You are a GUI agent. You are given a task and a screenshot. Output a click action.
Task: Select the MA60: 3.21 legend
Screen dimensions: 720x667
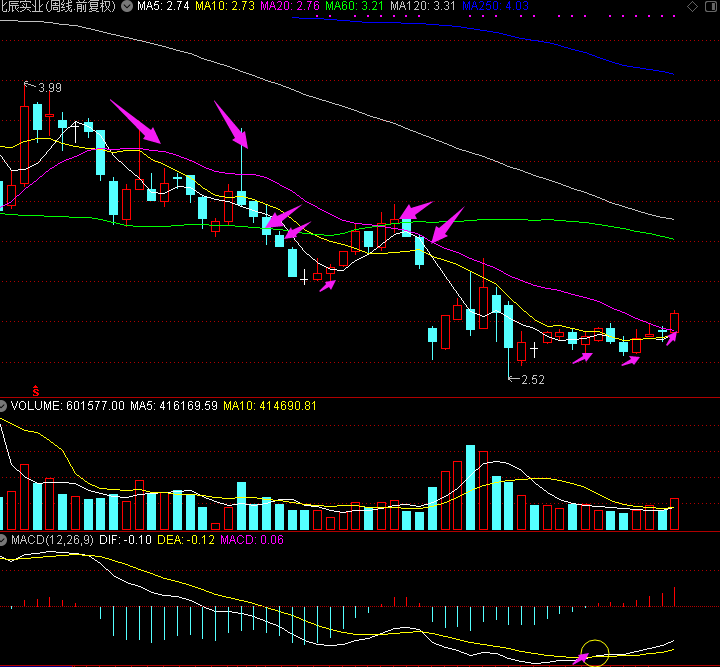click(x=354, y=6)
